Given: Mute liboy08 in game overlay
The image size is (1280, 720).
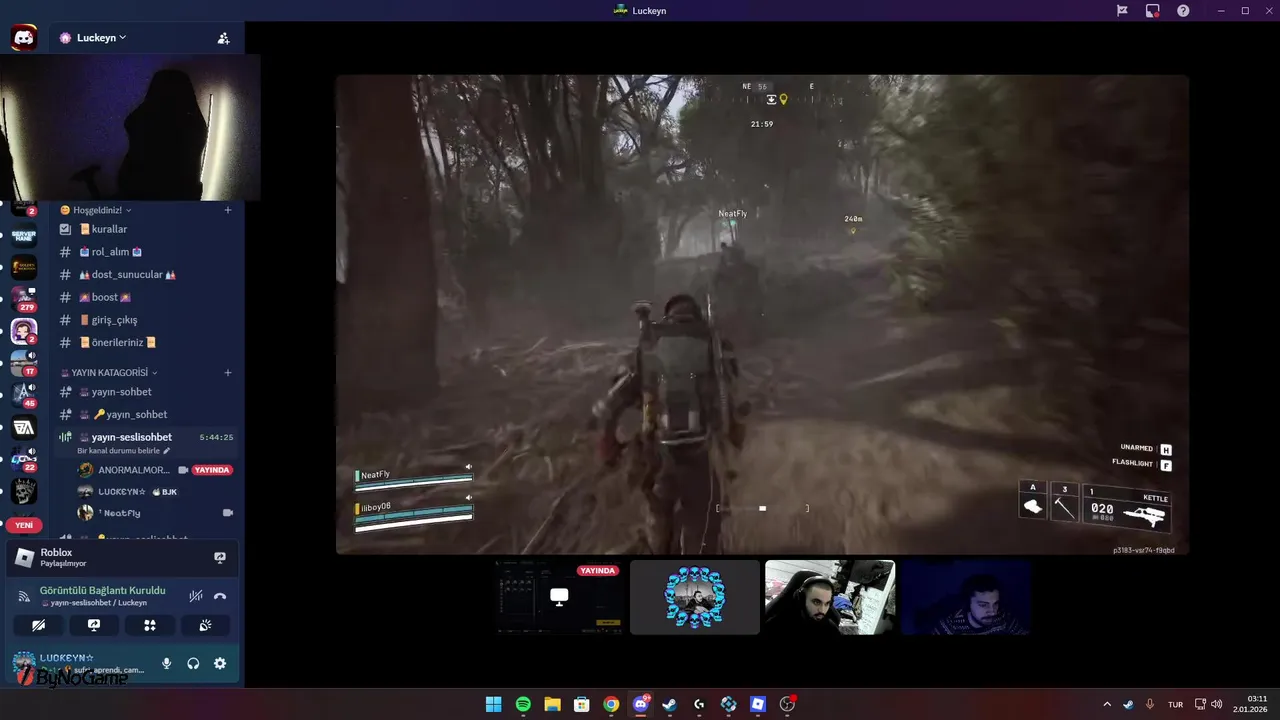Looking at the screenshot, I should [x=468, y=498].
